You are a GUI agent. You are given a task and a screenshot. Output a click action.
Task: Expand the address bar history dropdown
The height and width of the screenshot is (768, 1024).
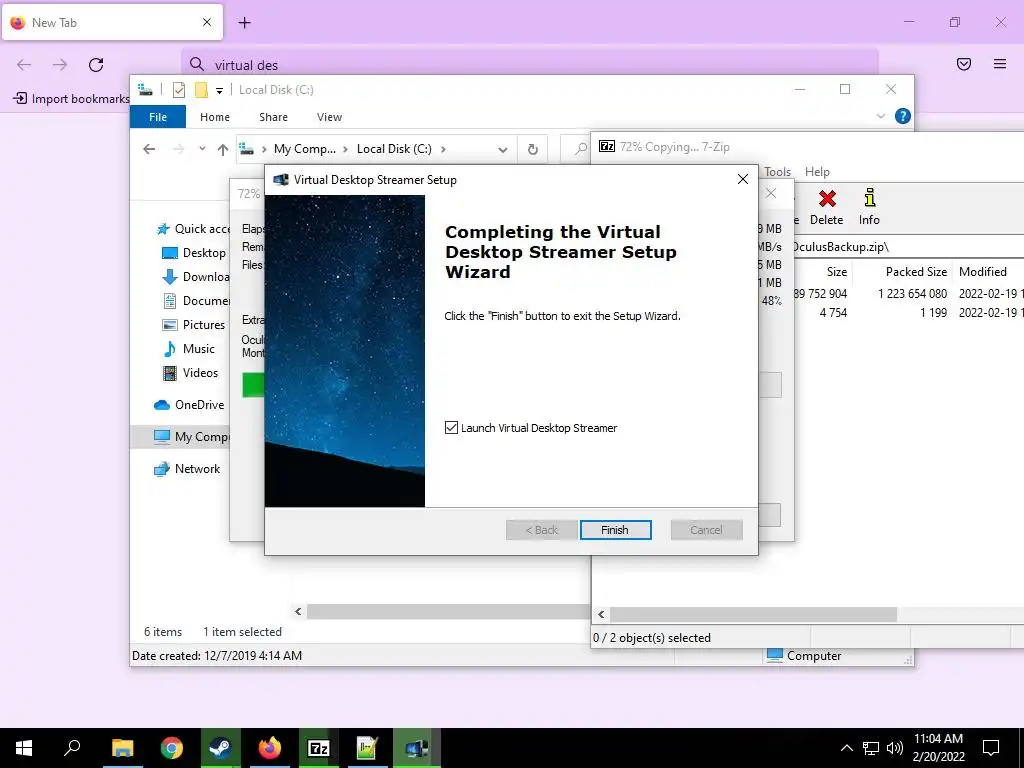pyautogui.click(x=502, y=150)
